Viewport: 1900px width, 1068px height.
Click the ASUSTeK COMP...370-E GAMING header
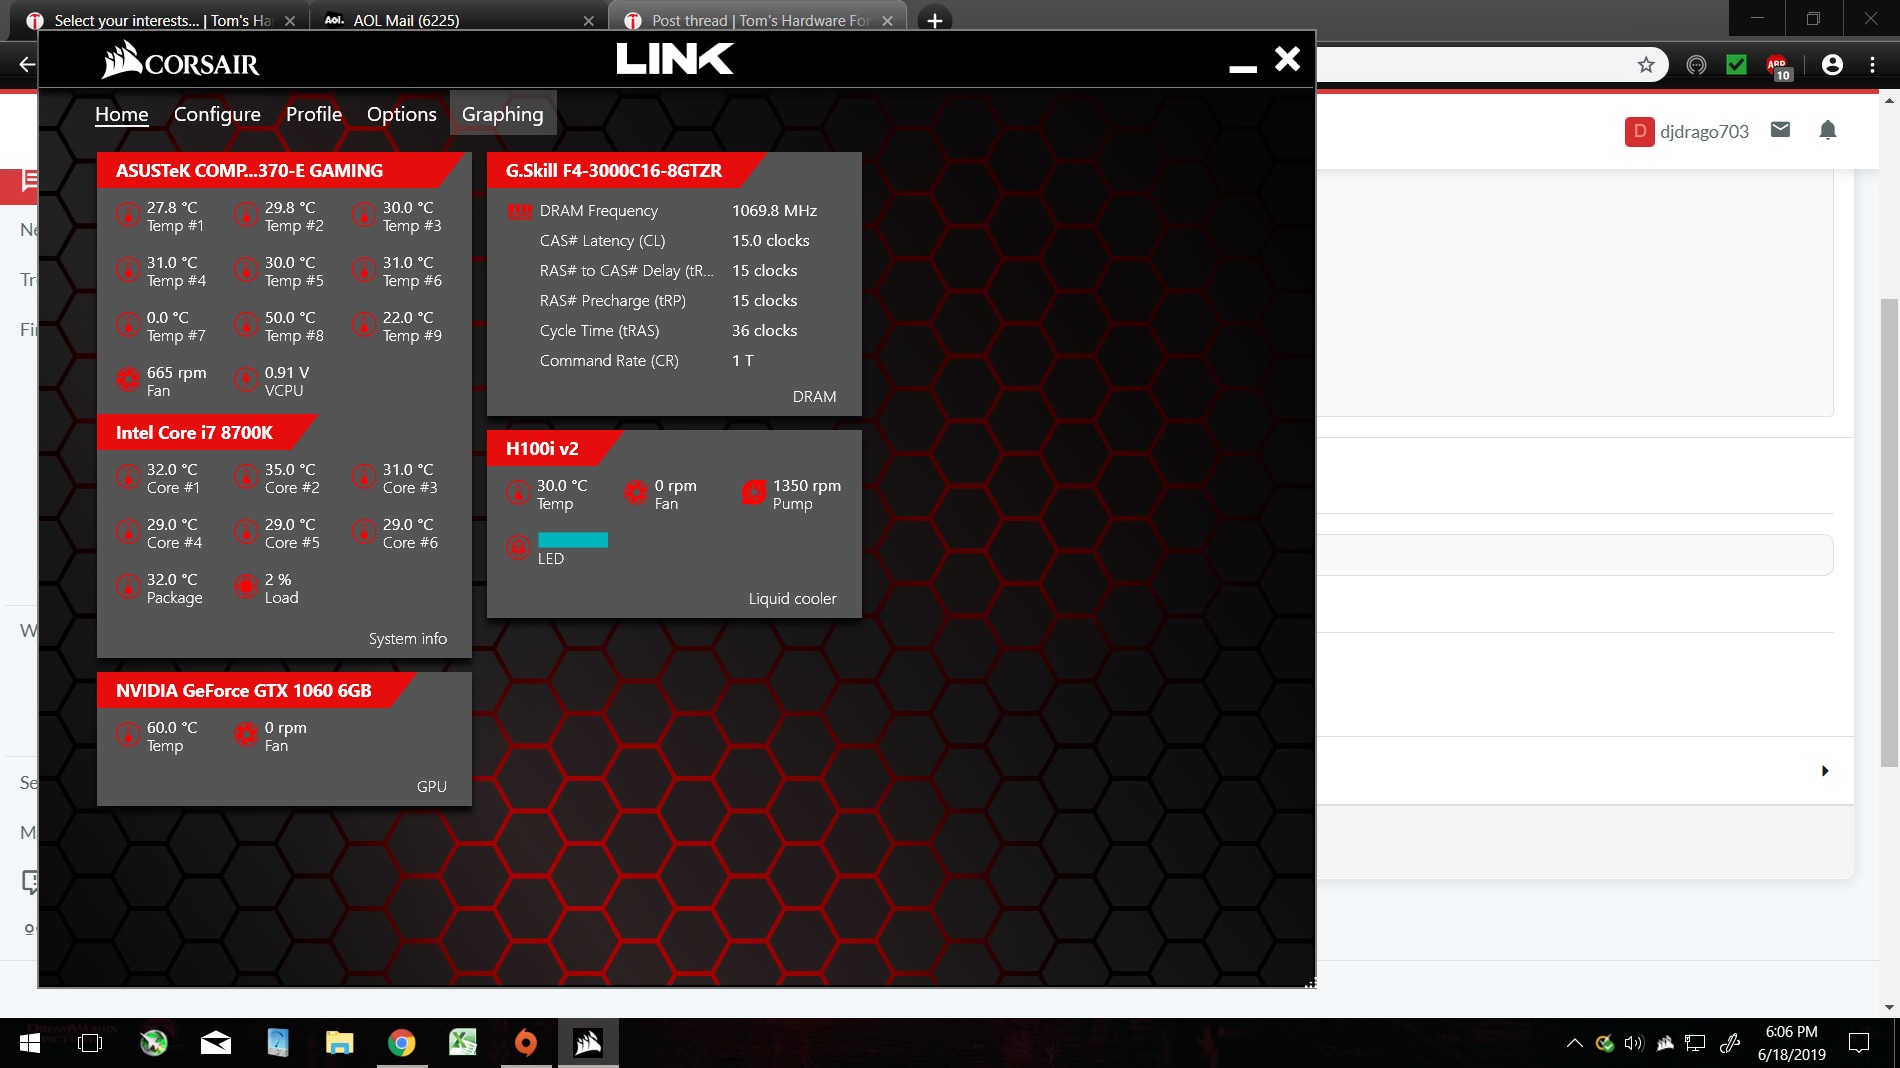tap(250, 171)
